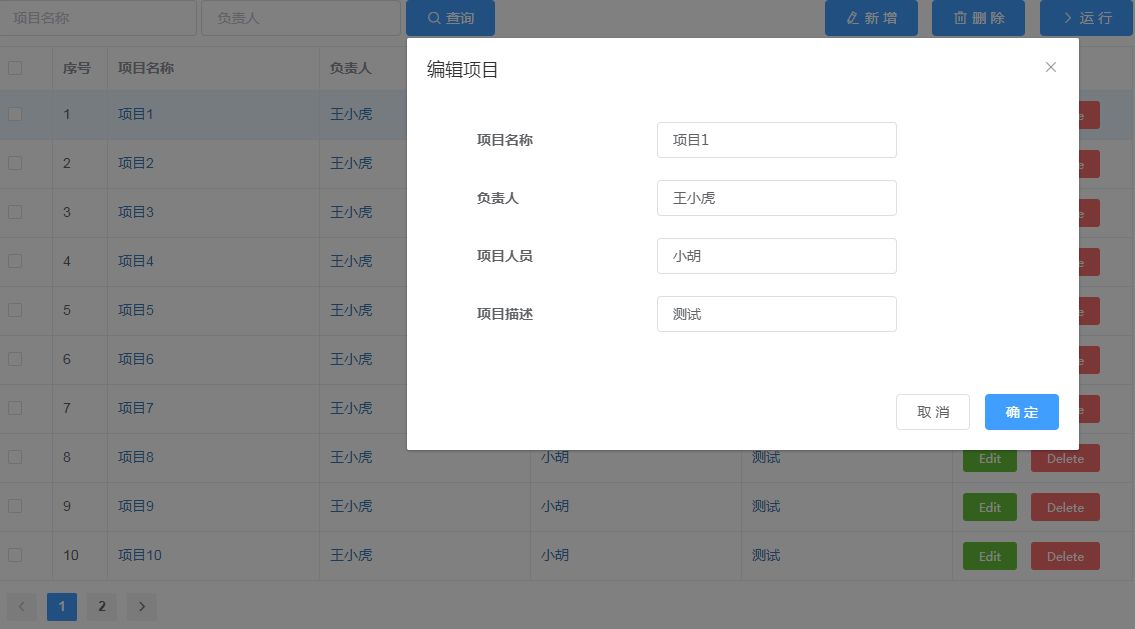
Task: Toggle the select-all checkbox in the table header
Action: [14, 67]
